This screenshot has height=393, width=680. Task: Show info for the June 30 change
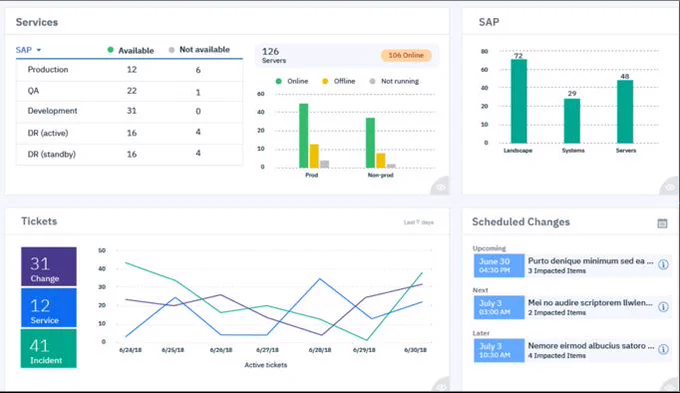click(663, 265)
